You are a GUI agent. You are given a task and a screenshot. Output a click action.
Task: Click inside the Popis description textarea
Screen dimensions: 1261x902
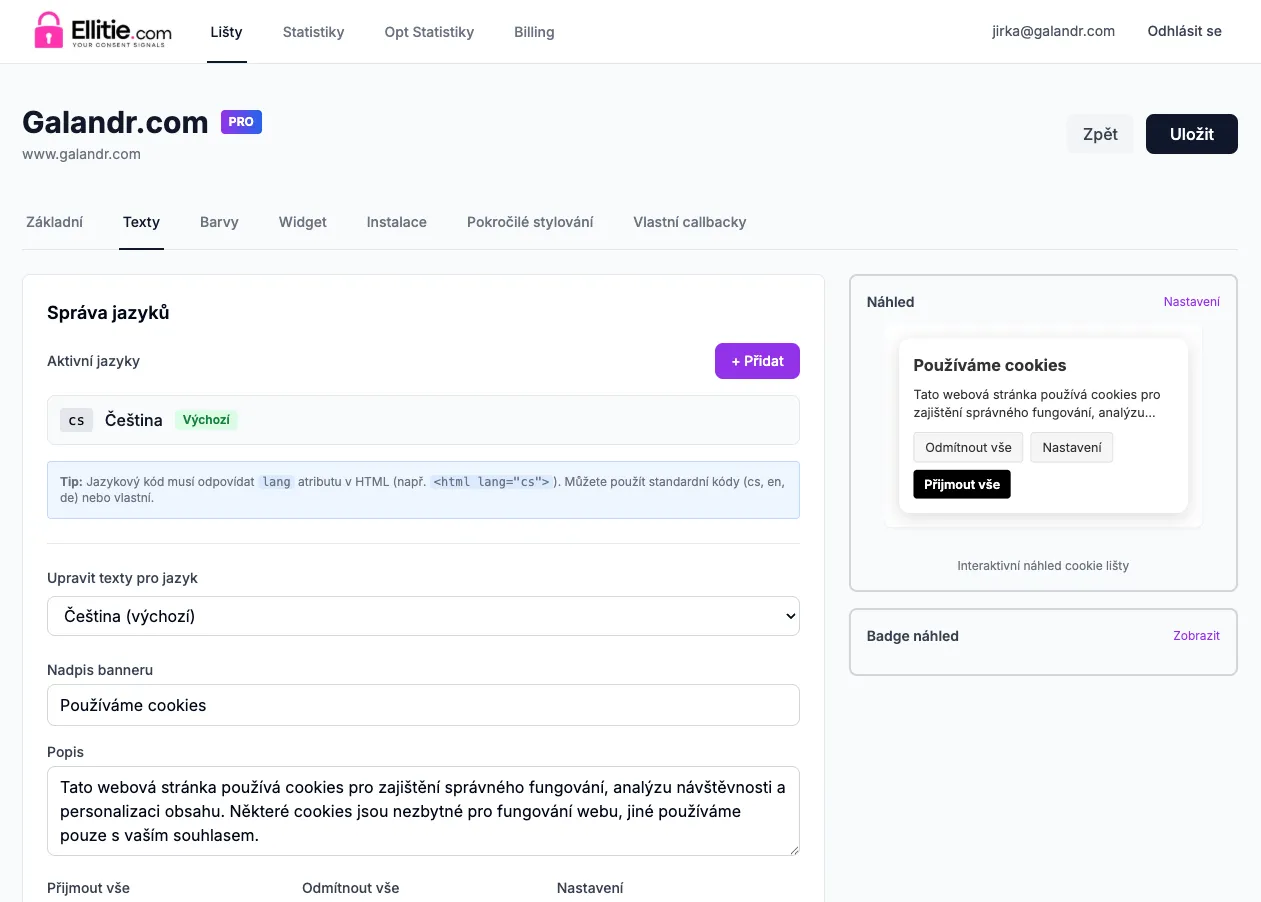pyautogui.click(x=423, y=810)
